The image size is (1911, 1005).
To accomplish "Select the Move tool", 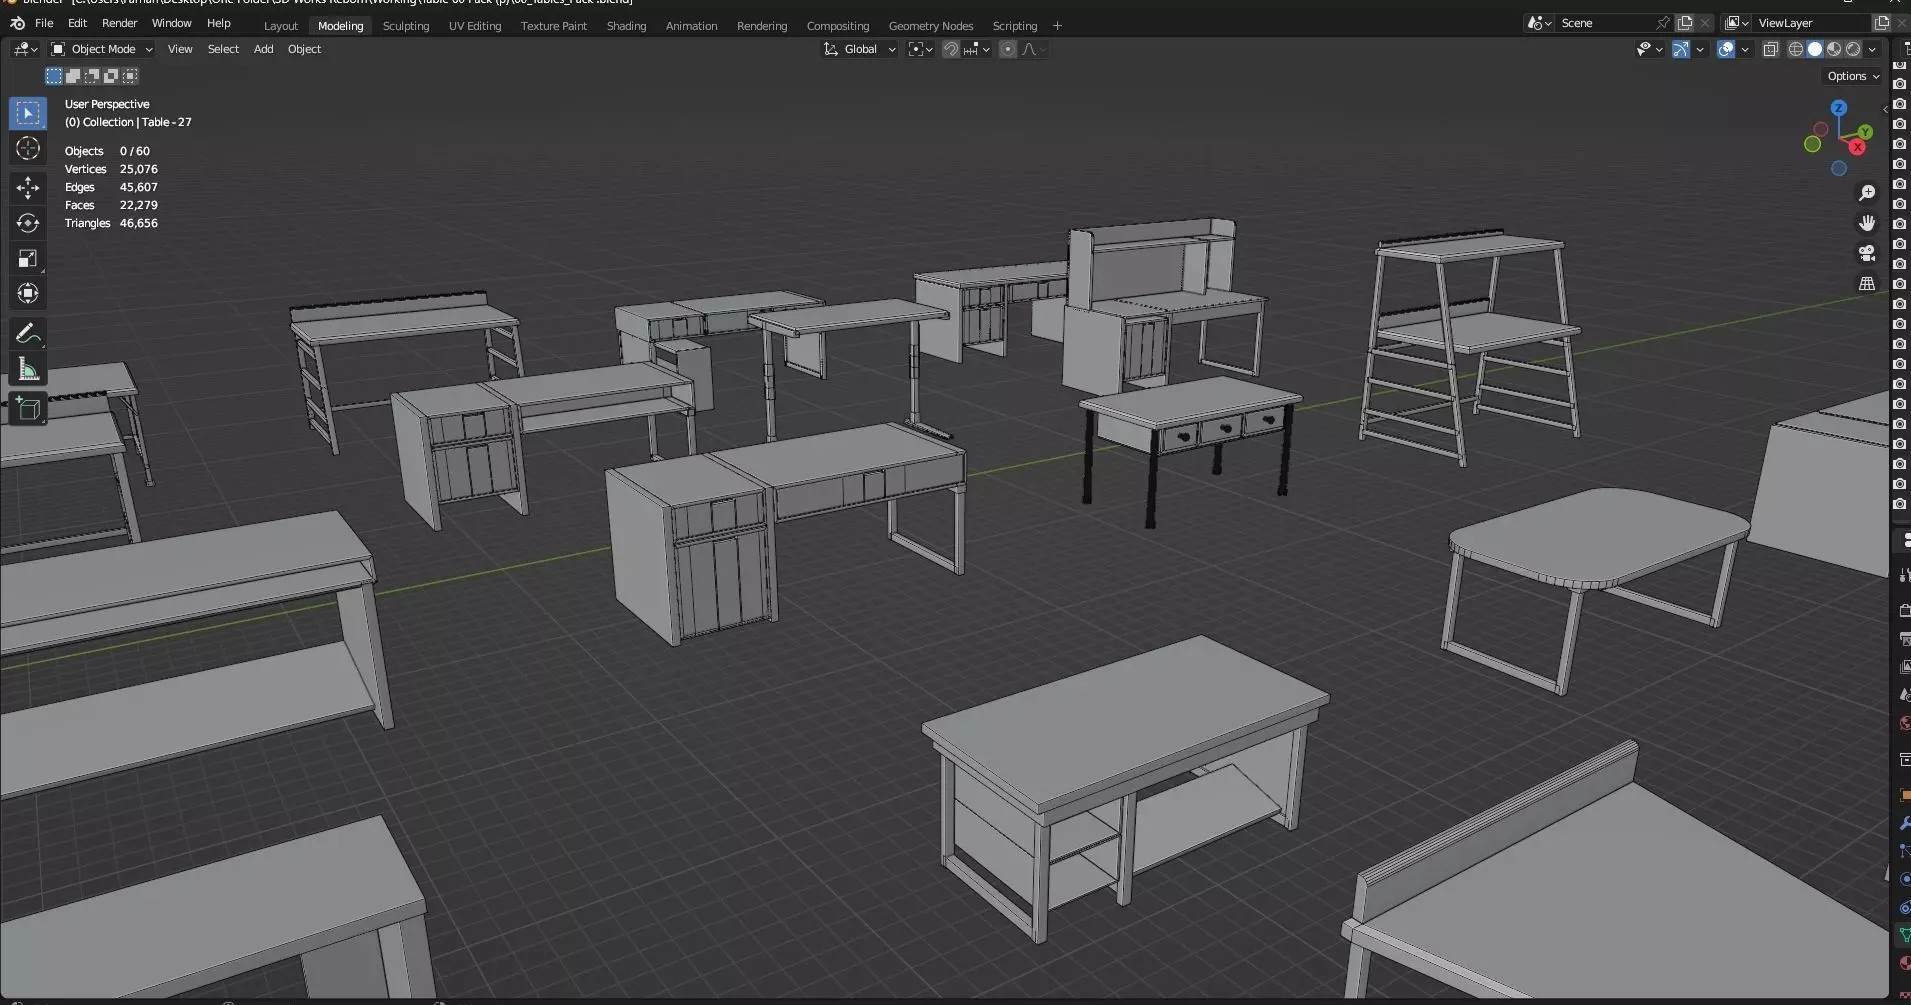I will [28, 187].
